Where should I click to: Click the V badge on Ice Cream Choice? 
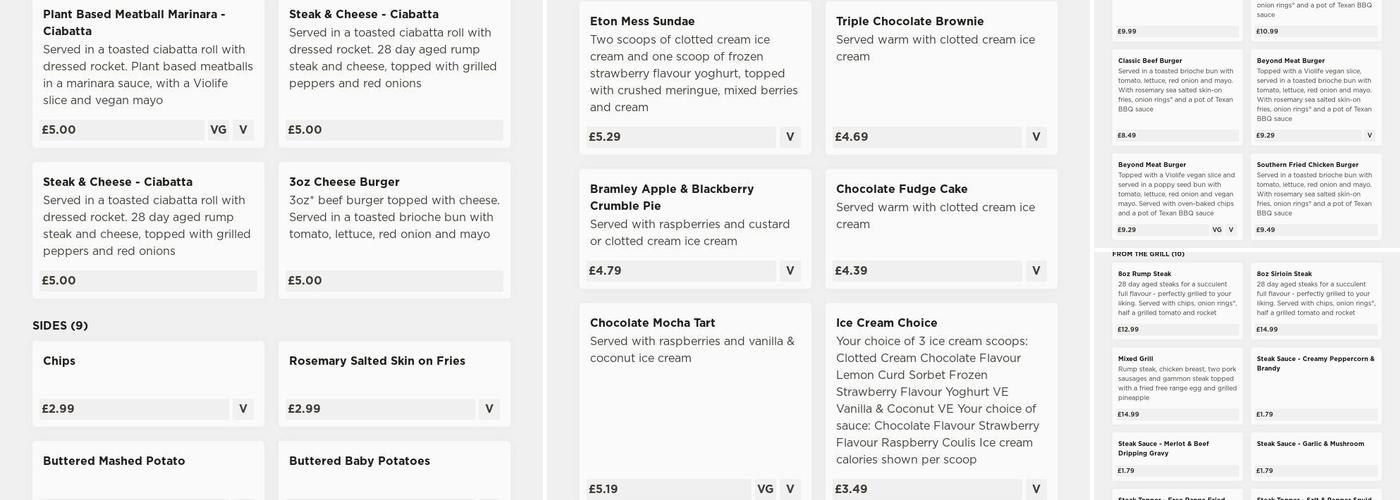coord(1036,489)
